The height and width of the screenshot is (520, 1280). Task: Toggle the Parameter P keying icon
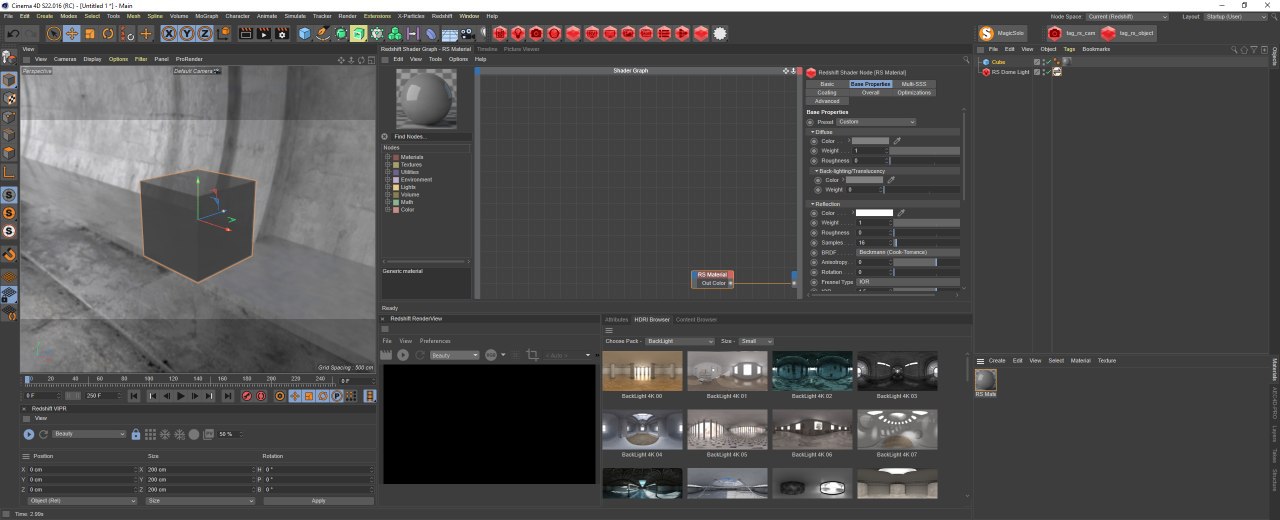click(x=337, y=396)
